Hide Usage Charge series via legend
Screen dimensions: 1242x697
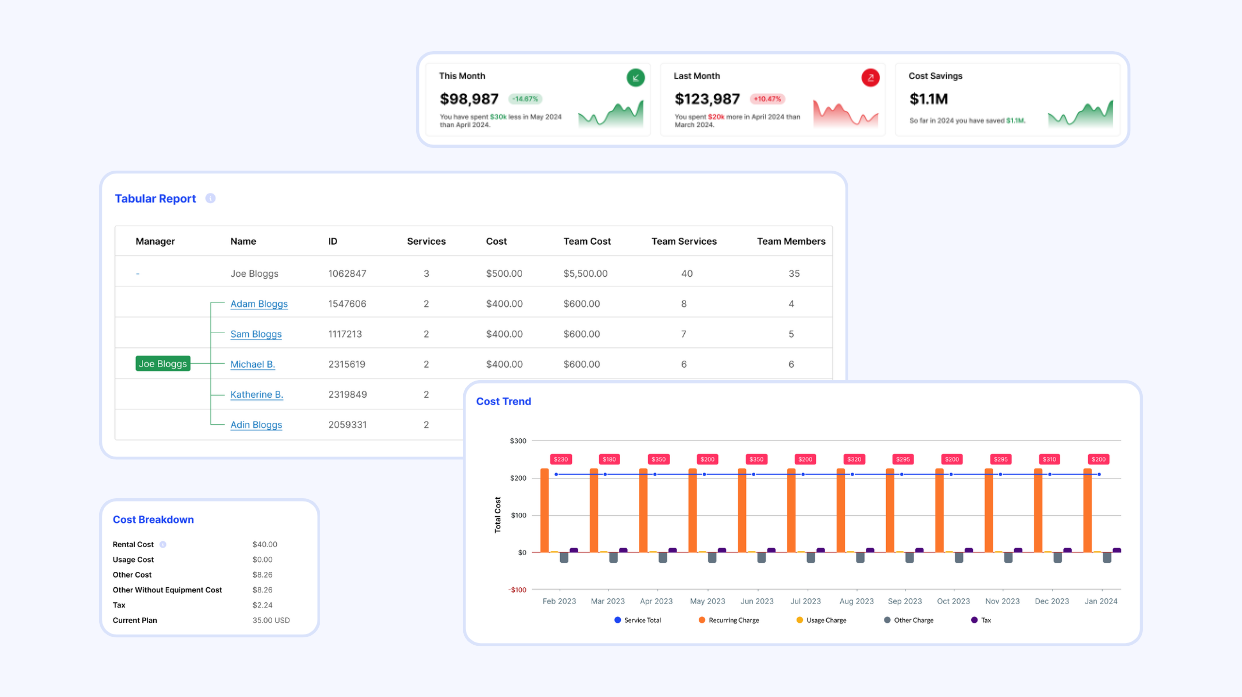820,620
